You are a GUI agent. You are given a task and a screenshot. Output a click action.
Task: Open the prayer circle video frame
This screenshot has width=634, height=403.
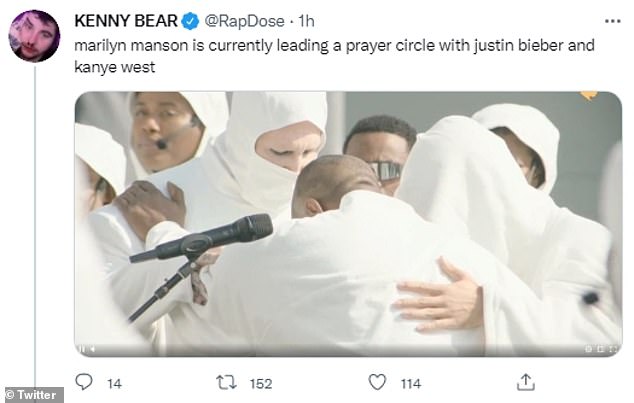click(x=348, y=220)
